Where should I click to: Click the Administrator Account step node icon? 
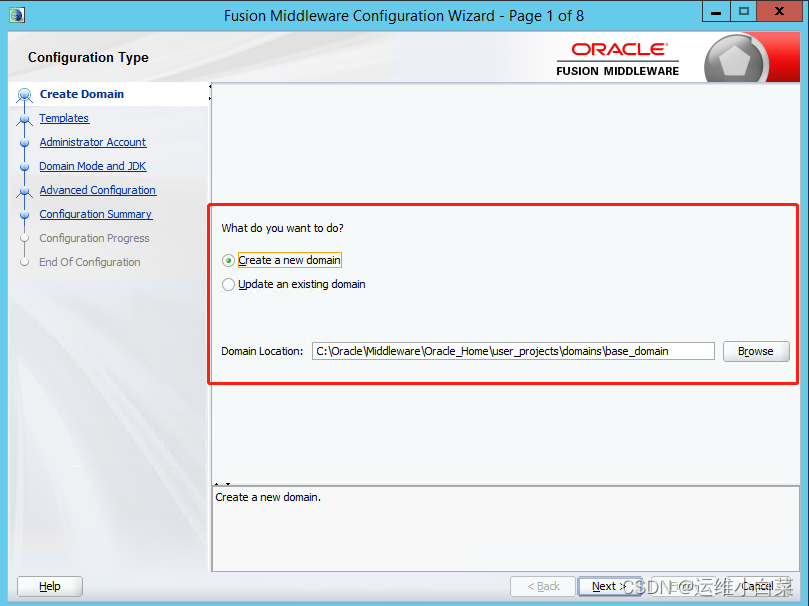tap(24, 142)
